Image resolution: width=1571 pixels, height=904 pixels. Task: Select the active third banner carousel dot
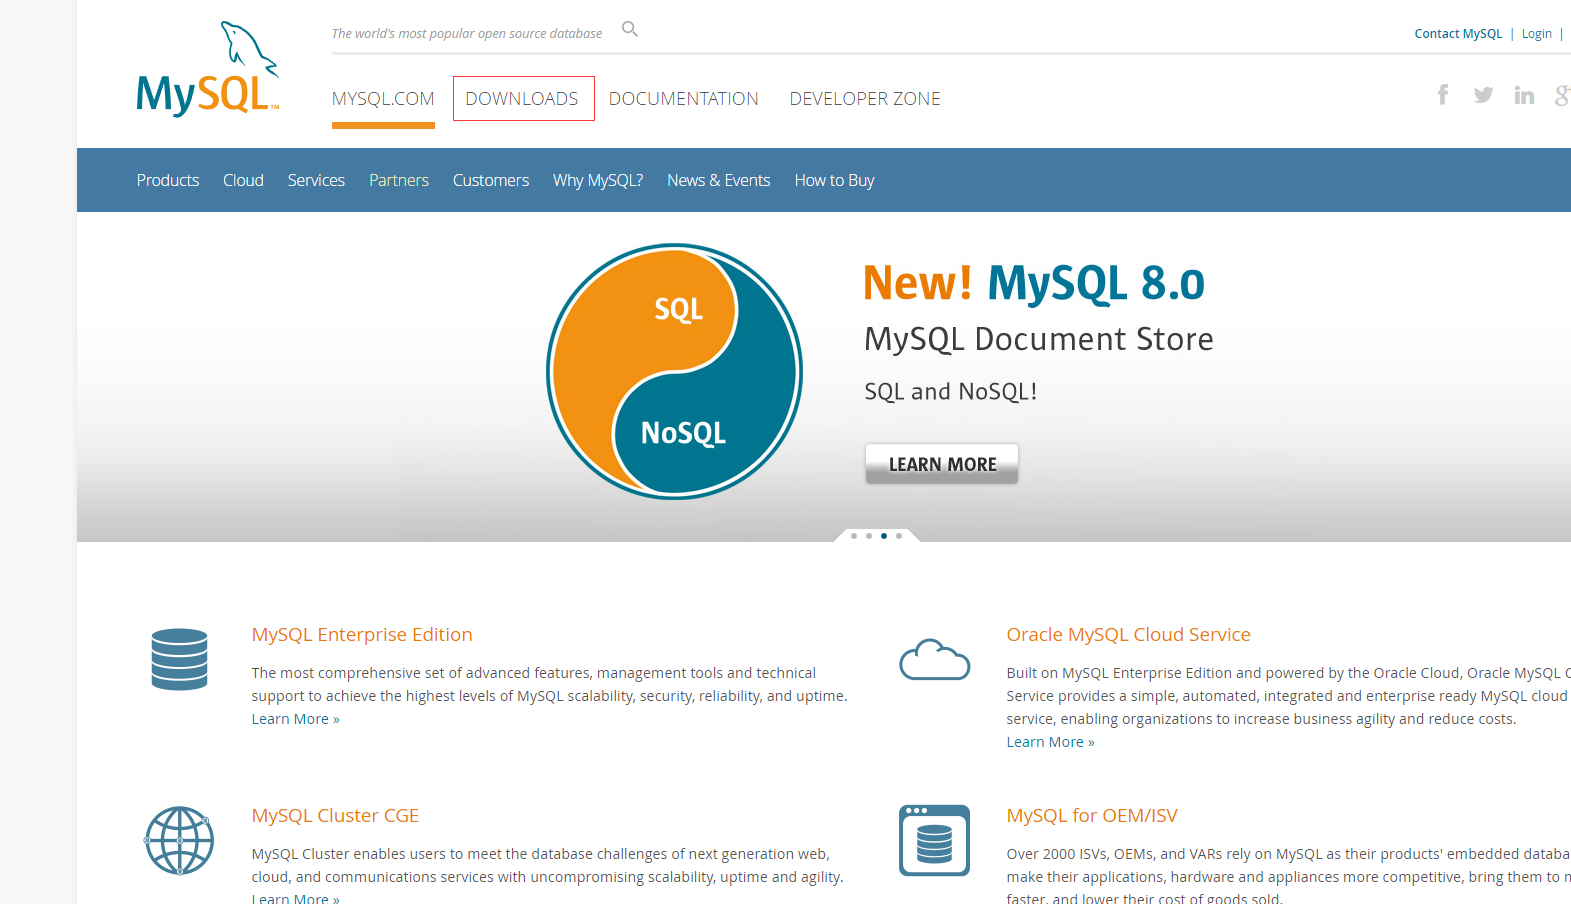[x=884, y=536]
